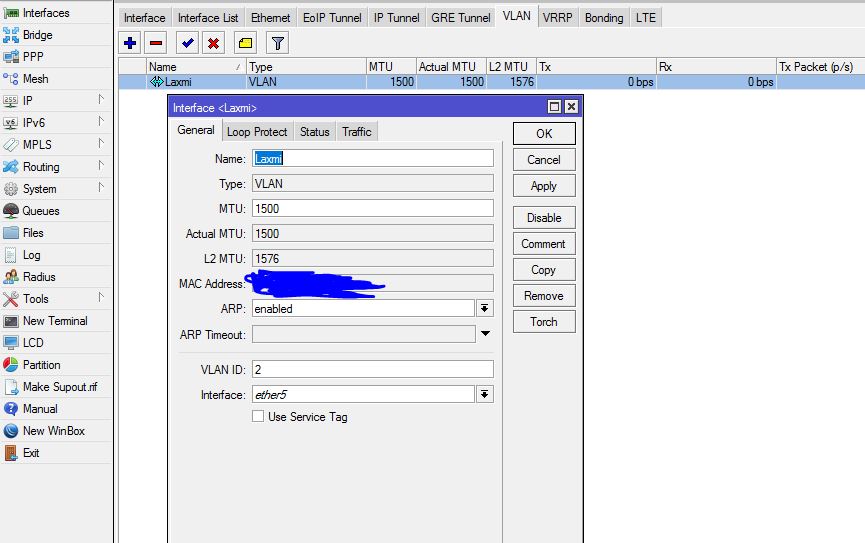The width and height of the screenshot is (865, 543).
Task: Expand the IPv6 submenu arrow
Action: pos(101,121)
